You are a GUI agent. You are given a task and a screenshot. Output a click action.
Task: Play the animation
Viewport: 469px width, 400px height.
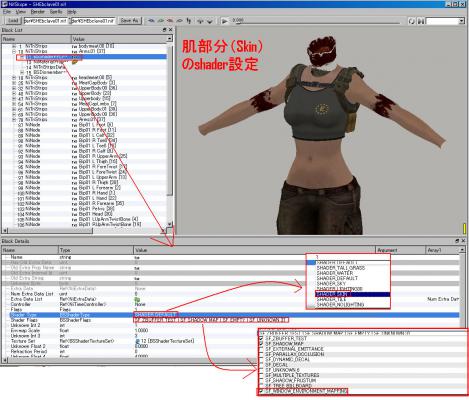tap(225, 21)
